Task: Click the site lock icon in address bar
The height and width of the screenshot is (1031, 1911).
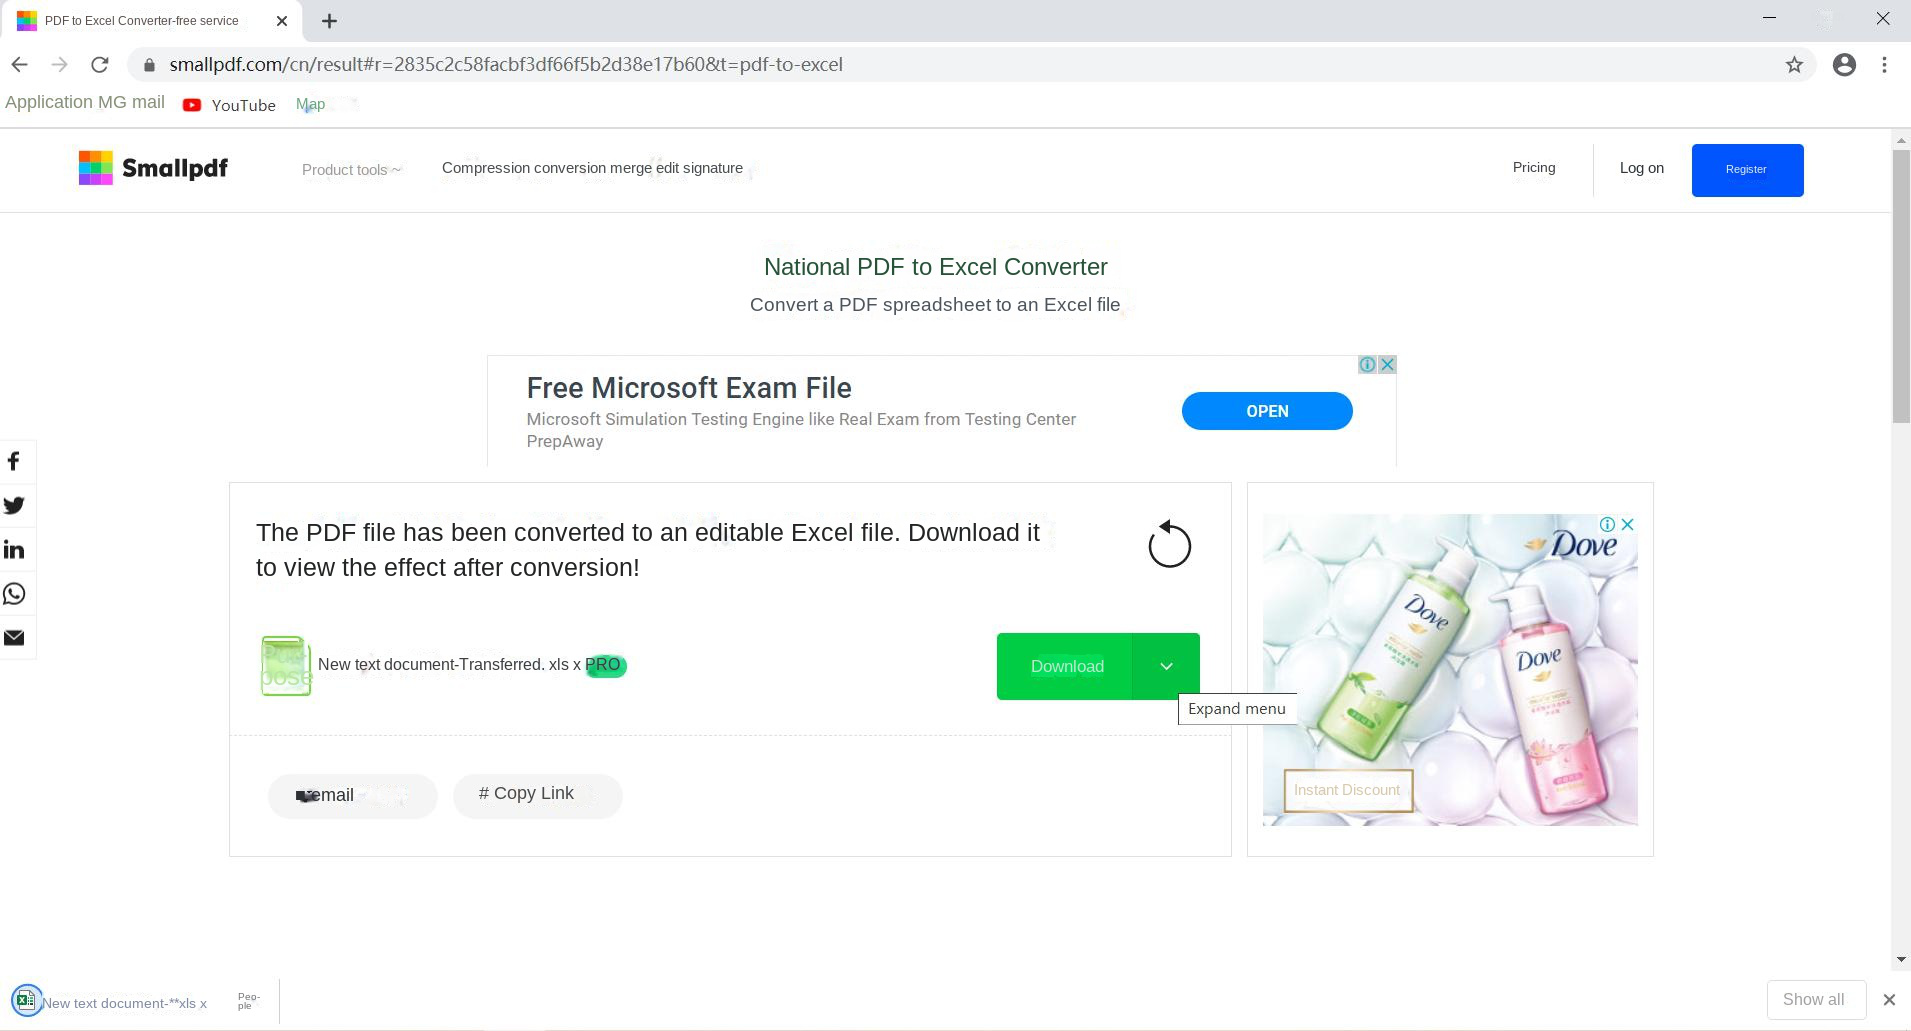Action: click(149, 65)
